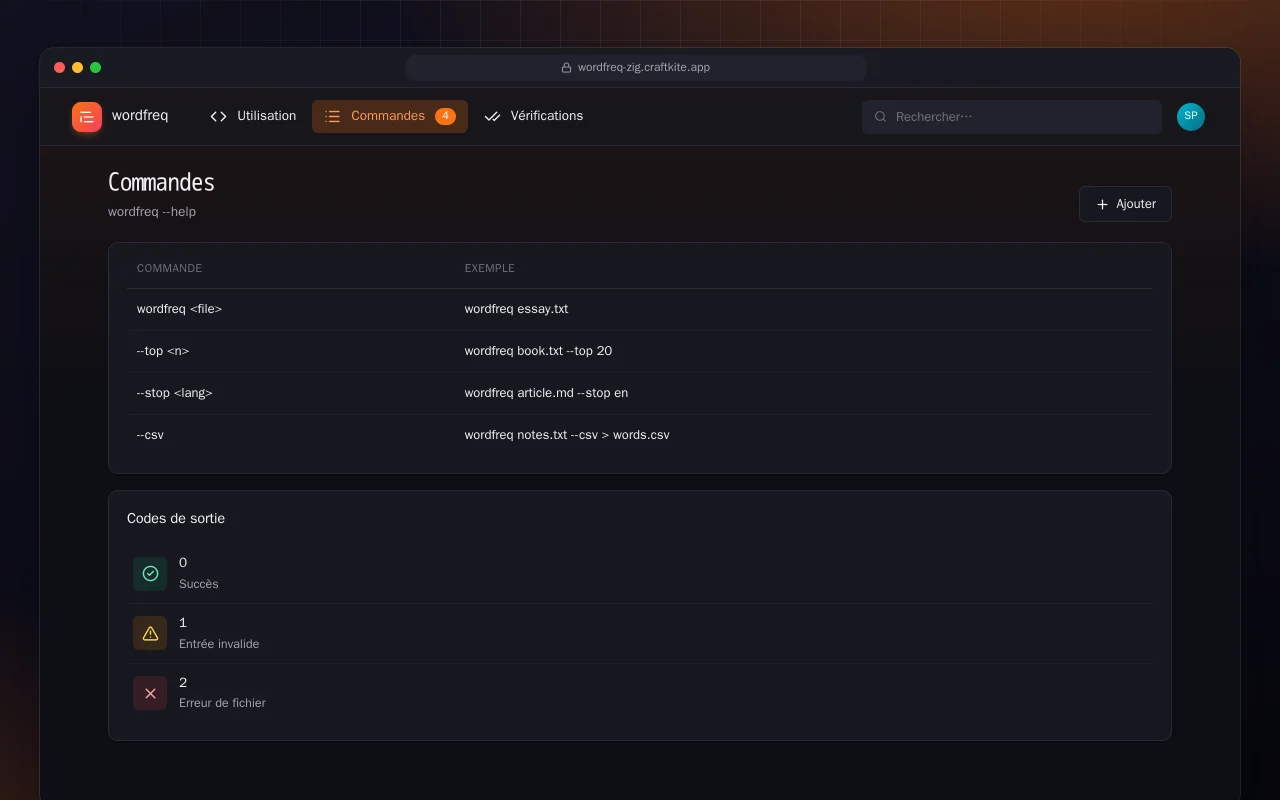1280x800 pixels.
Task: Click the wordfreq brand name
Action: pyautogui.click(x=140, y=116)
